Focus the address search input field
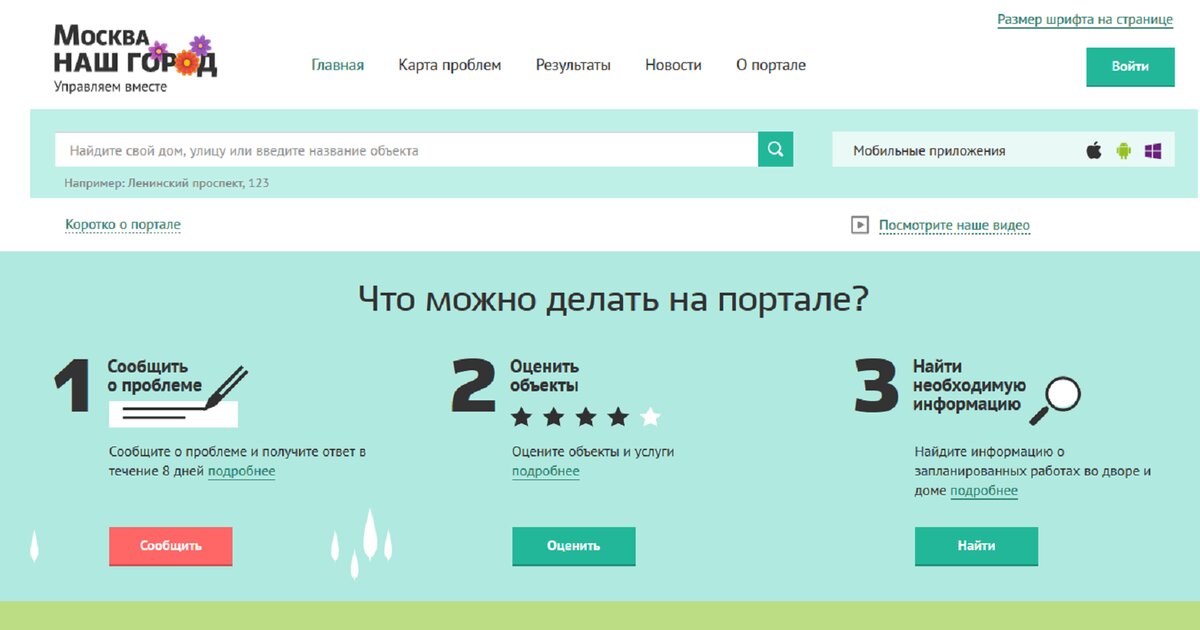1200x630 pixels. point(405,151)
